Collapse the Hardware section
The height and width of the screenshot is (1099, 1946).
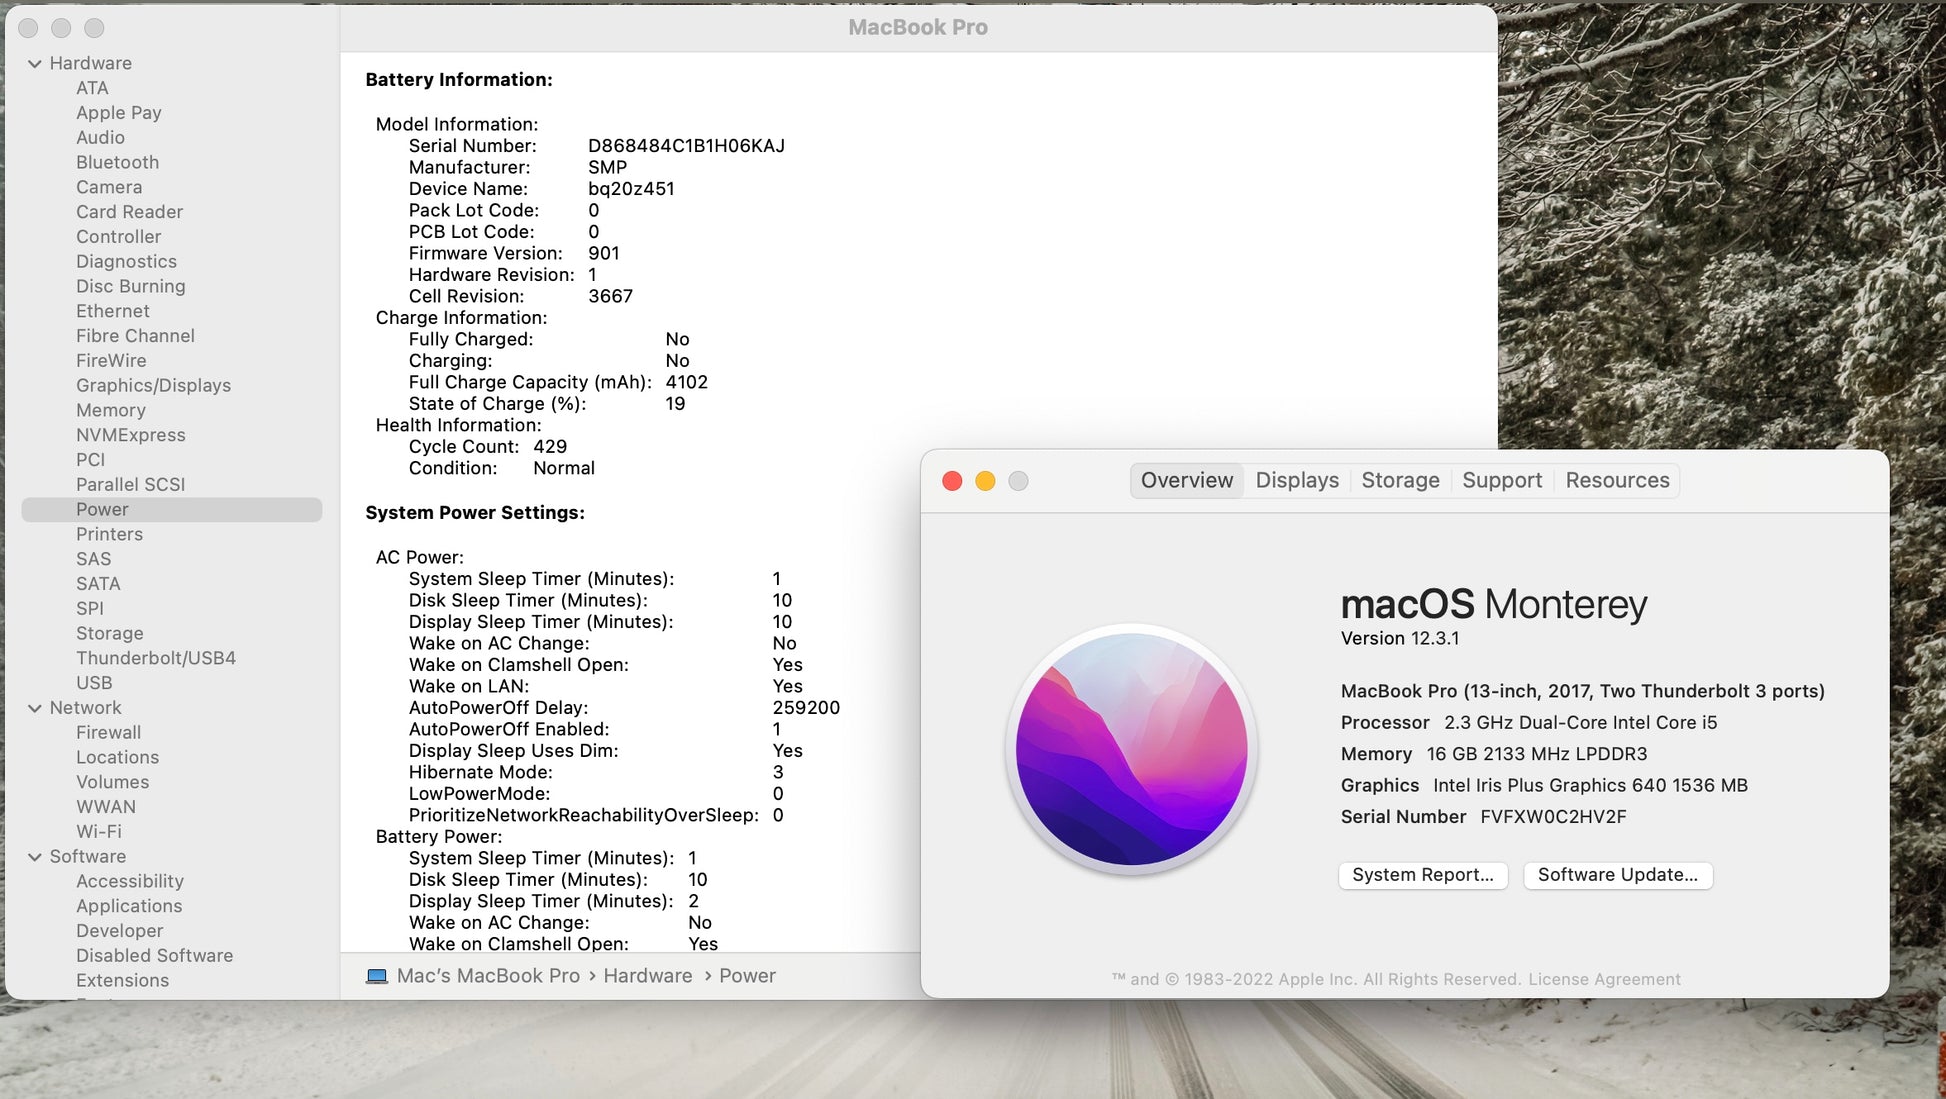click(35, 63)
